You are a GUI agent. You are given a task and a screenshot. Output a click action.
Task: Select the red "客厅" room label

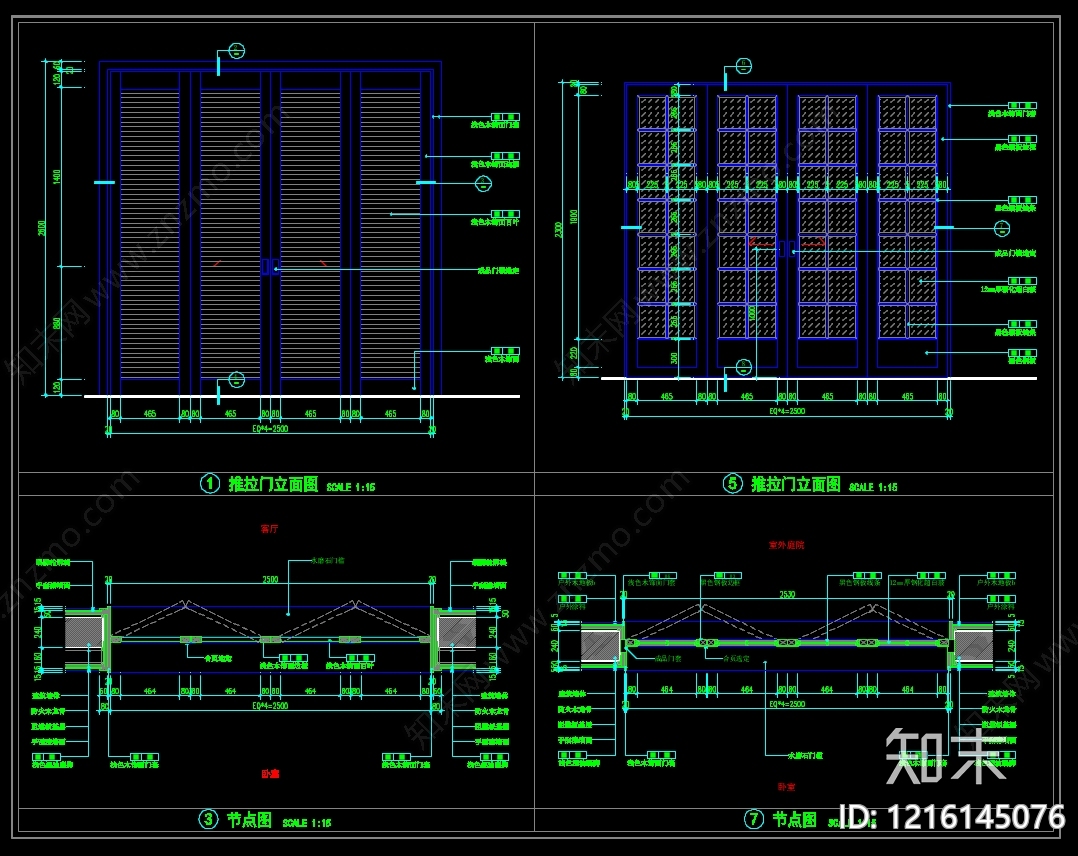click(x=270, y=529)
